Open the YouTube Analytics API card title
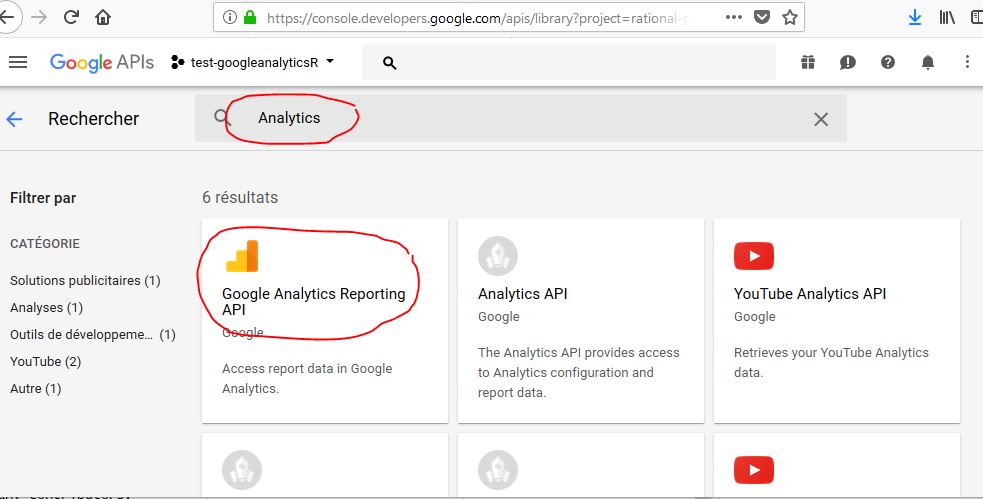The height and width of the screenshot is (499, 983). click(810, 293)
